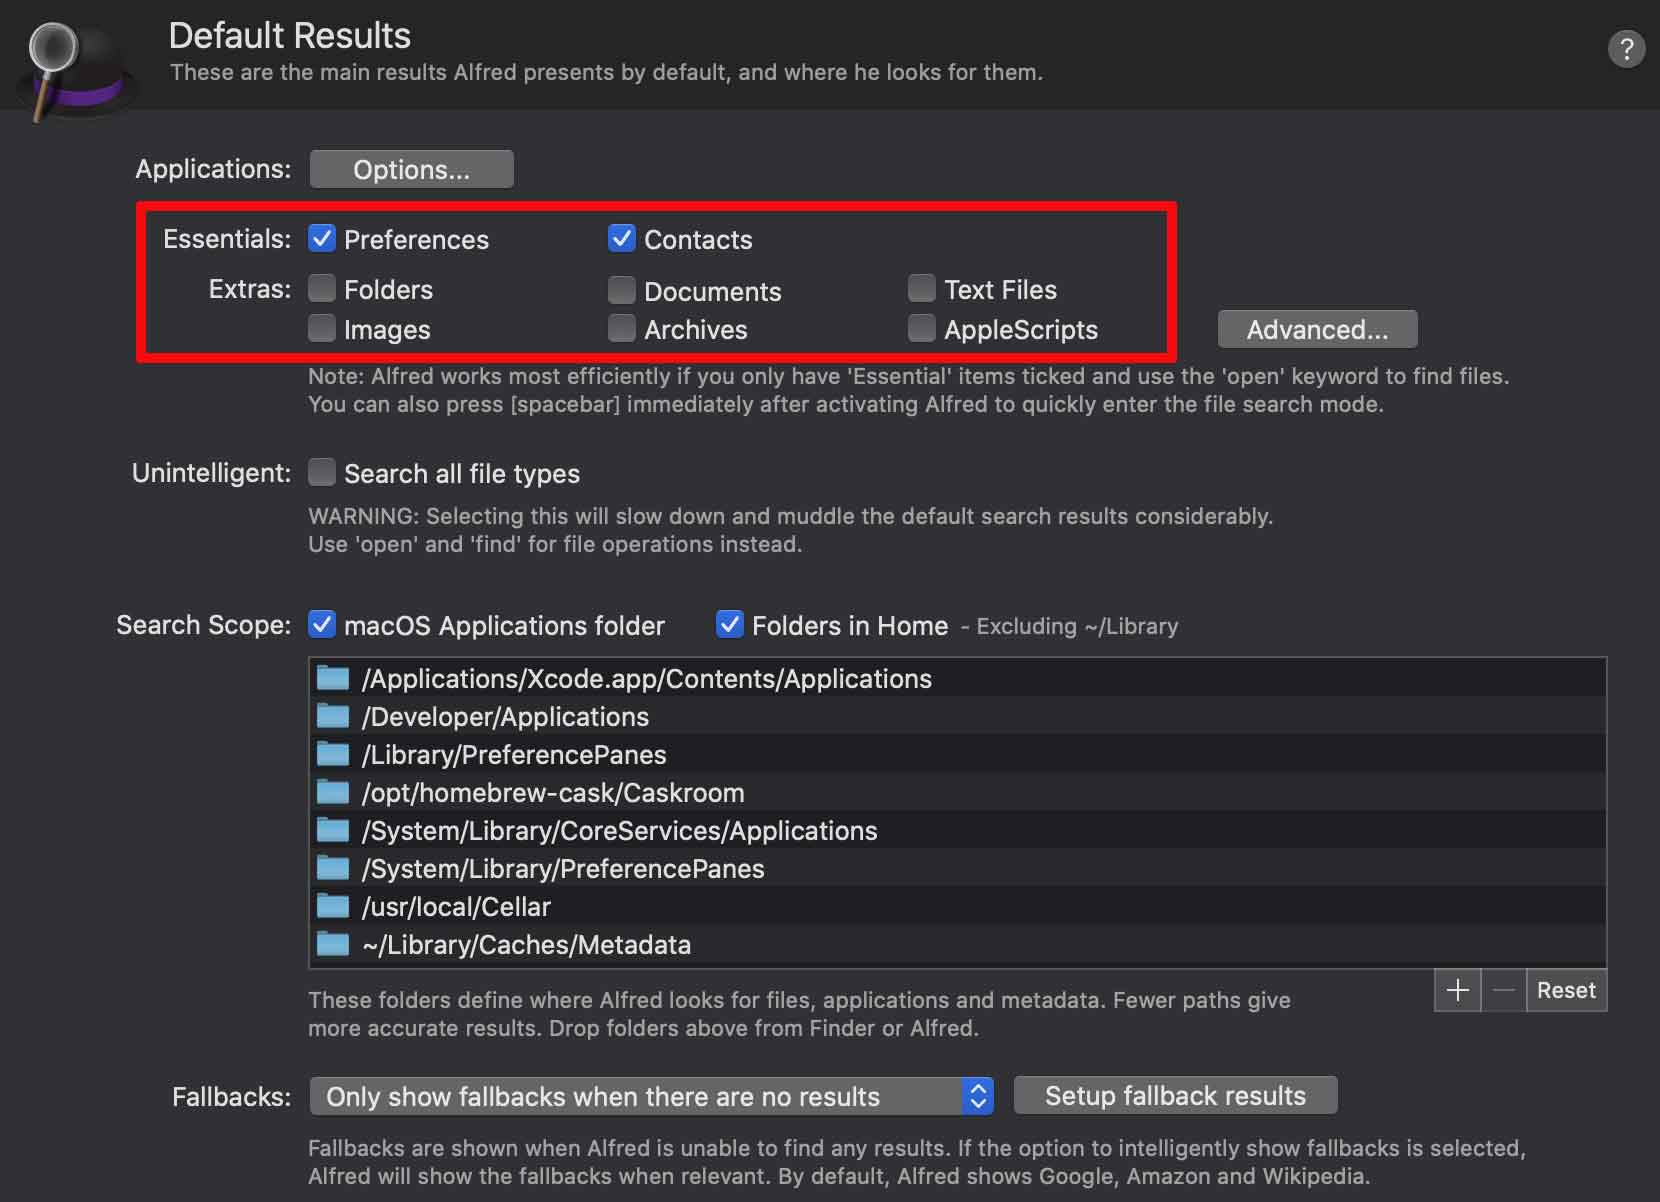This screenshot has height=1202, width=1660.
Task: Enable the Text Files checkbox
Action: point(922,288)
